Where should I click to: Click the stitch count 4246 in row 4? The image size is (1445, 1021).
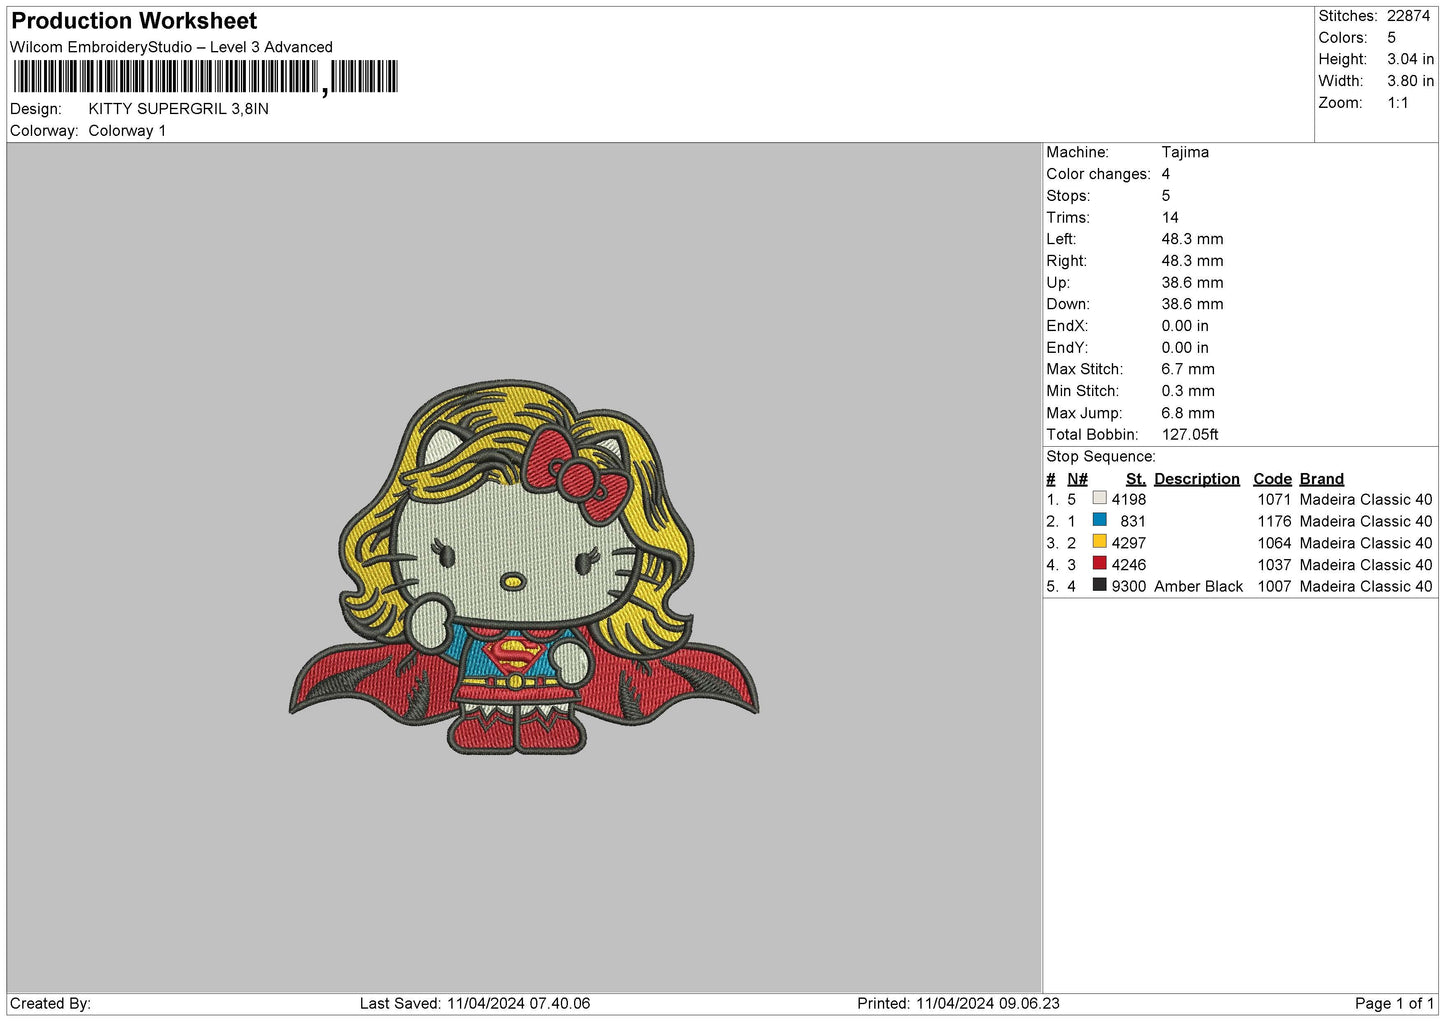(x=1129, y=565)
